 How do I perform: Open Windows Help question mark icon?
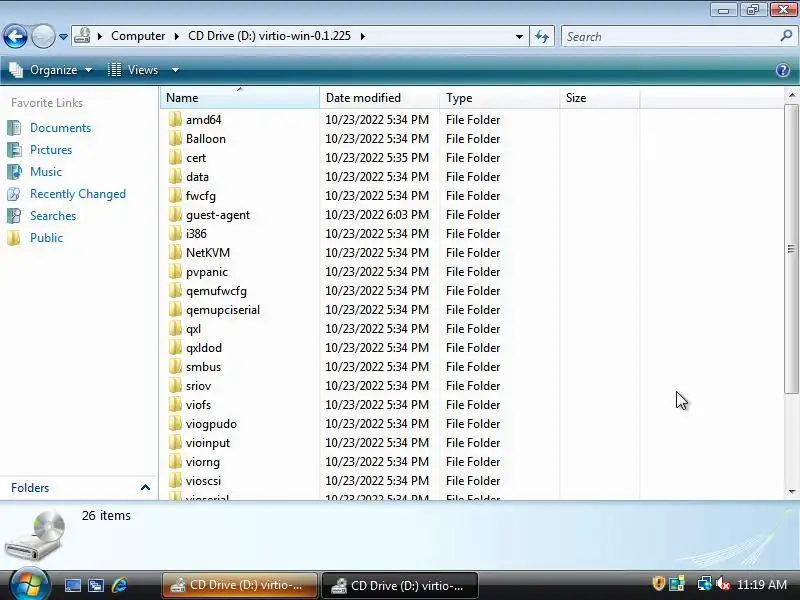pos(783,70)
